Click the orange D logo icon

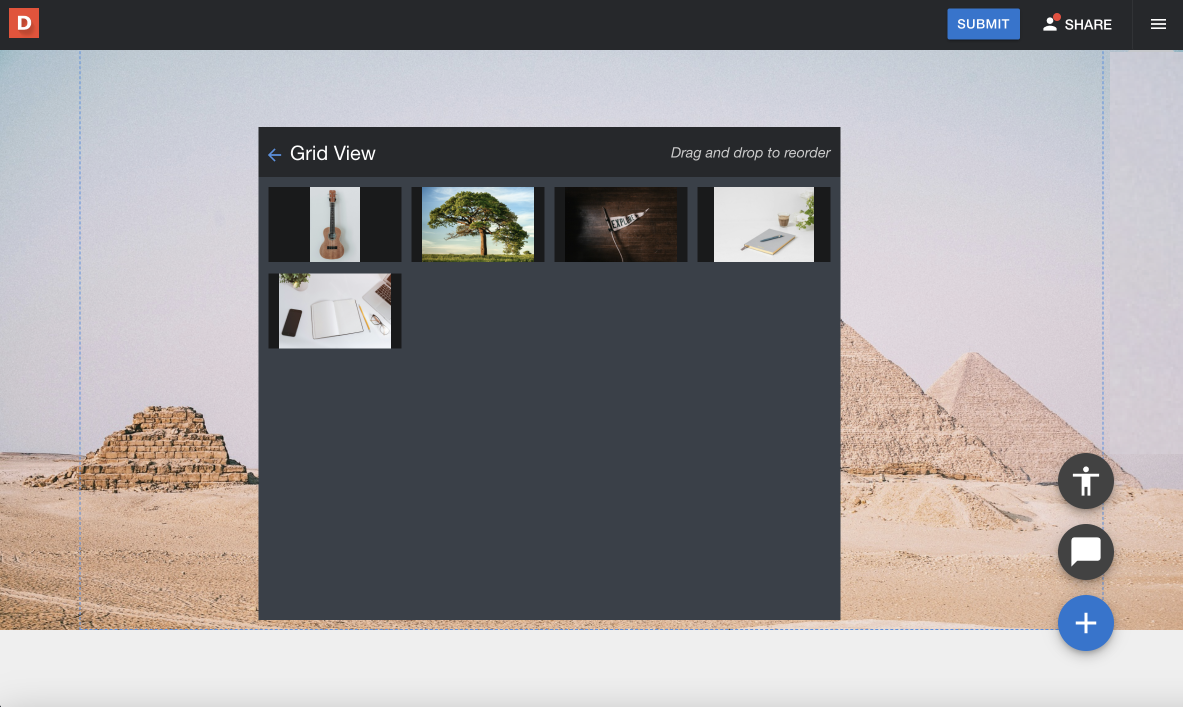click(x=24, y=23)
